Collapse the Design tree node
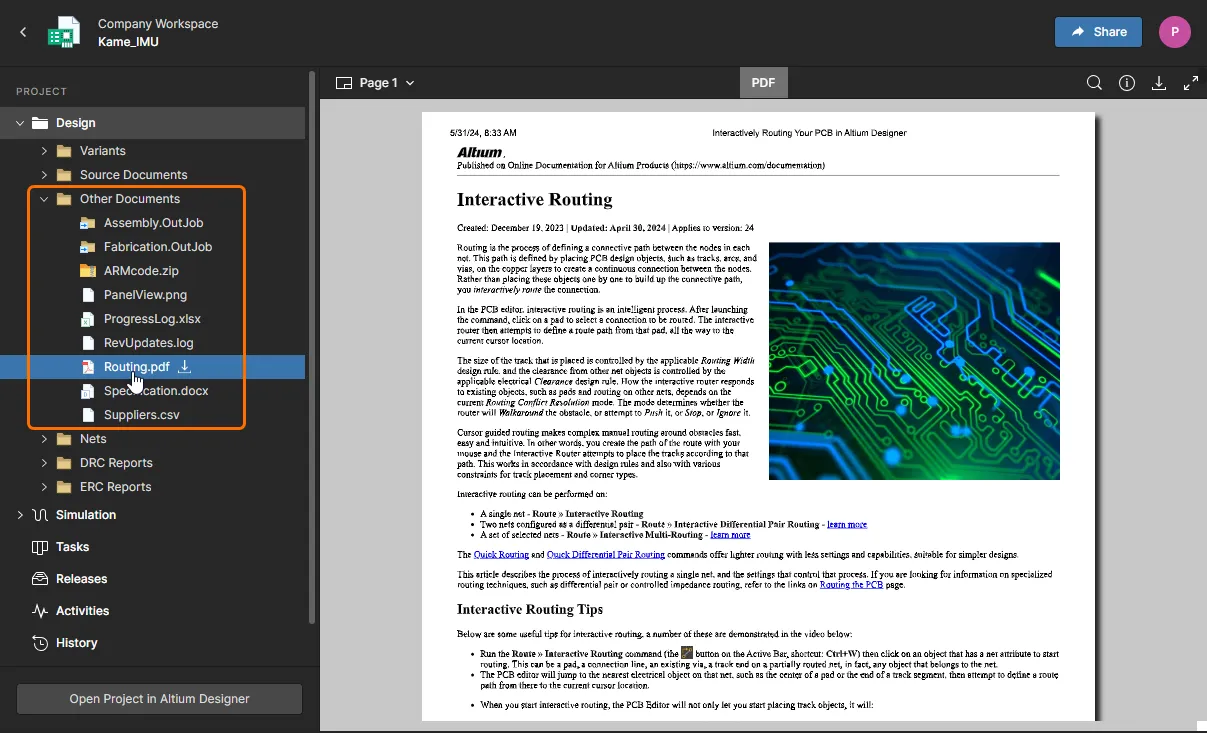Screen dimensions: 1207x733 (x=20, y=123)
